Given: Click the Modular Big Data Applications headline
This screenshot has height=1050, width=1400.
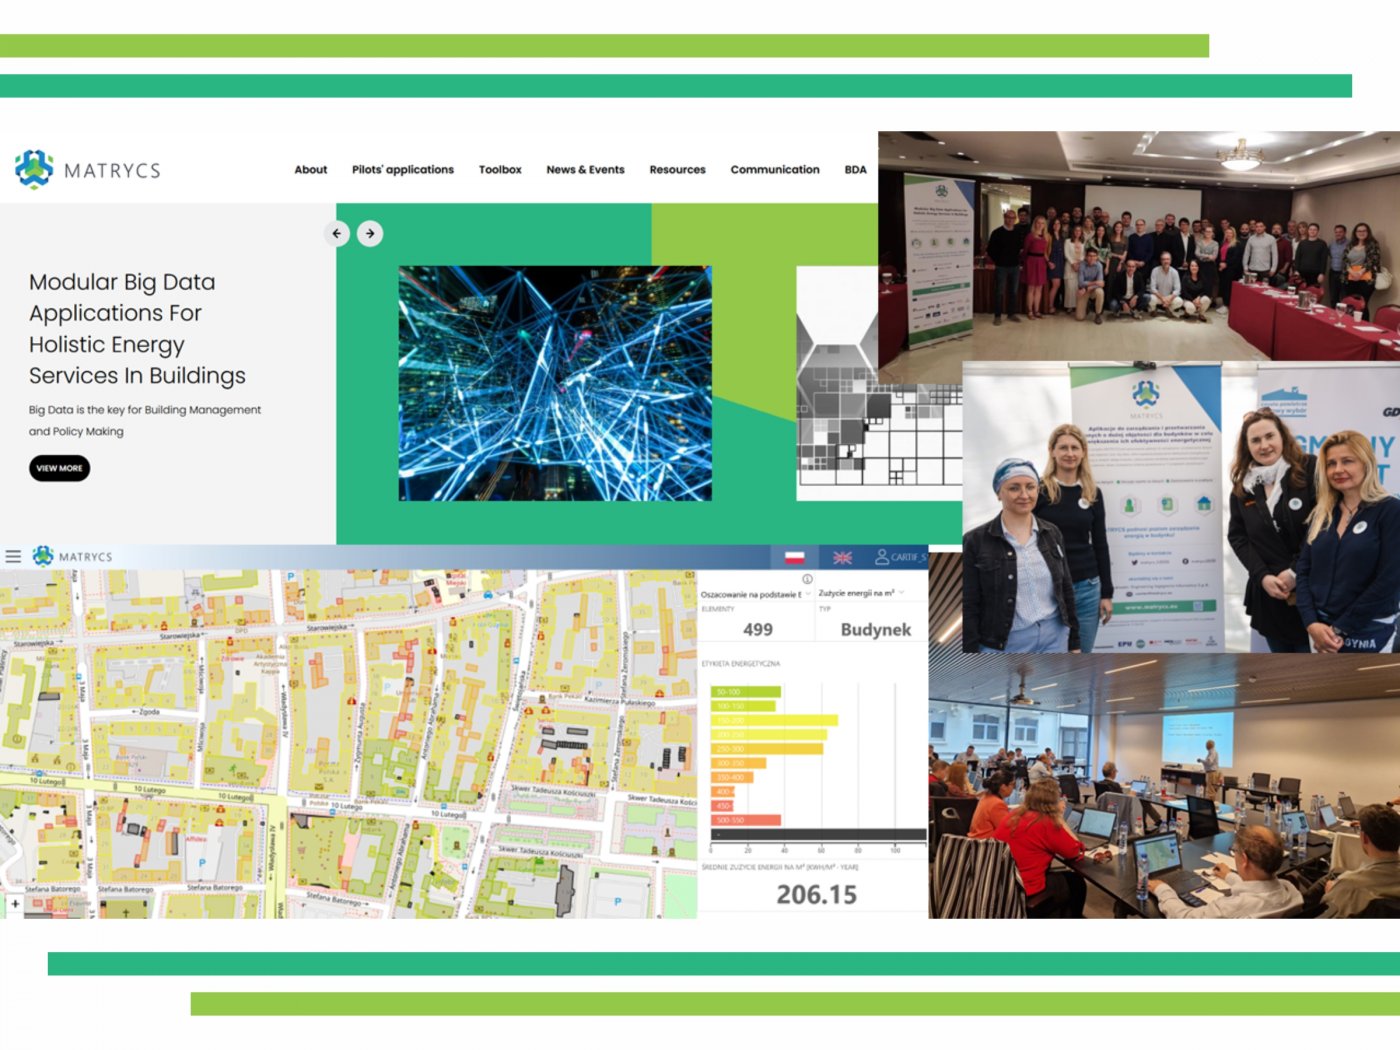Looking at the screenshot, I should [x=137, y=329].
